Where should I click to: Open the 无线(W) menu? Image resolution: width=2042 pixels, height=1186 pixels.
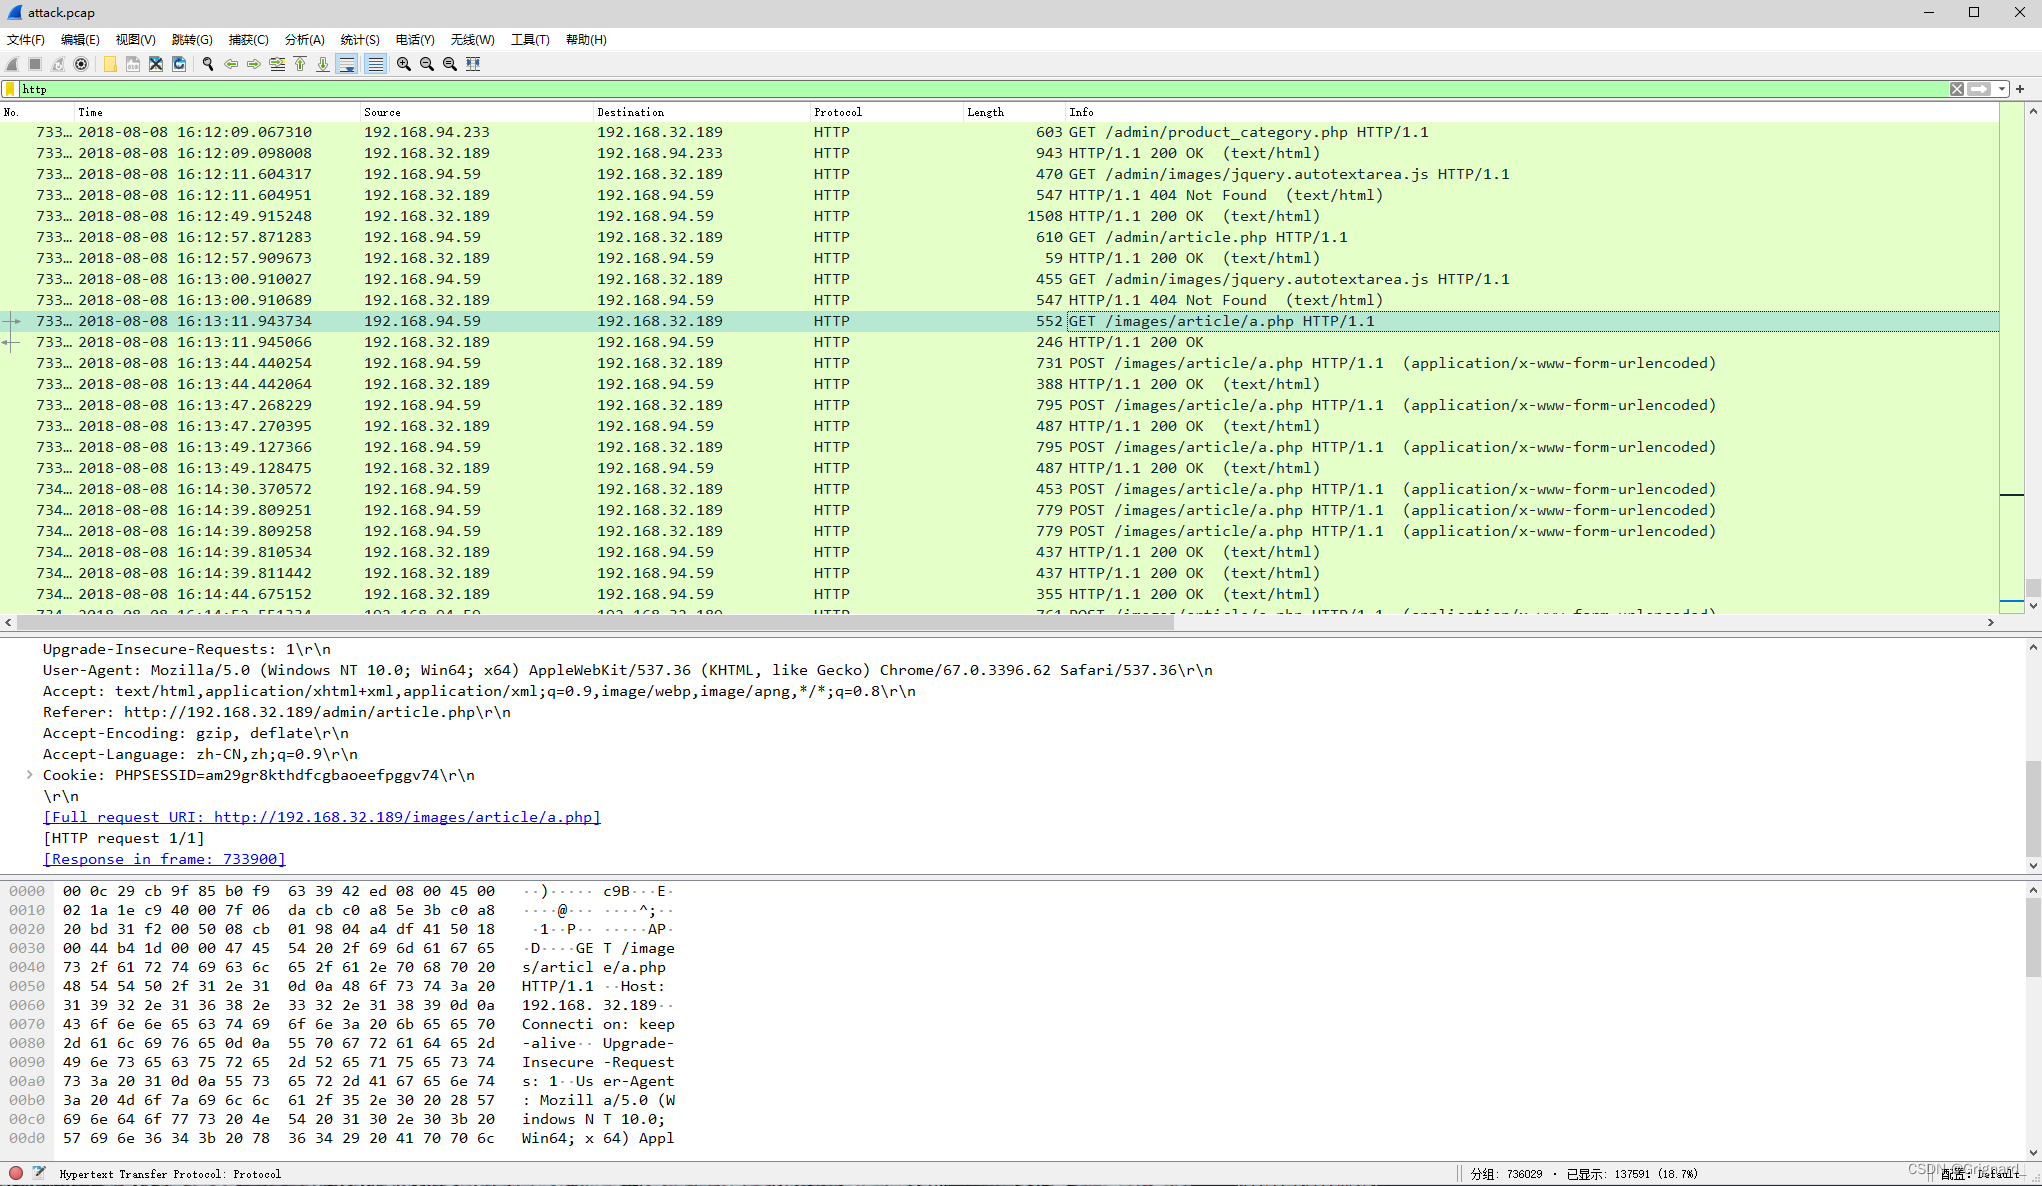(472, 40)
